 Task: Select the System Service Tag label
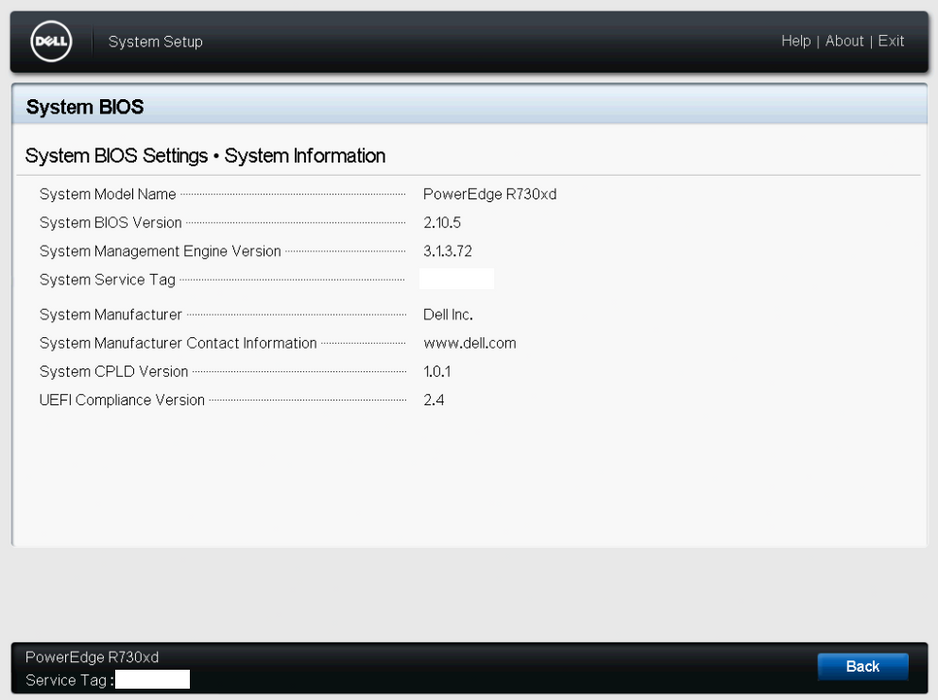[107, 279]
